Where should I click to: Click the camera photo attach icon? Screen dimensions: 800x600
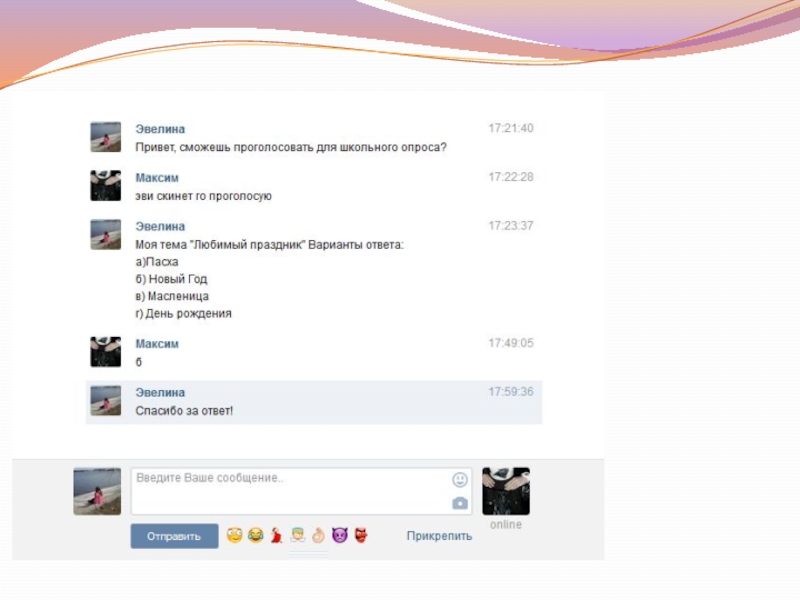coord(460,504)
